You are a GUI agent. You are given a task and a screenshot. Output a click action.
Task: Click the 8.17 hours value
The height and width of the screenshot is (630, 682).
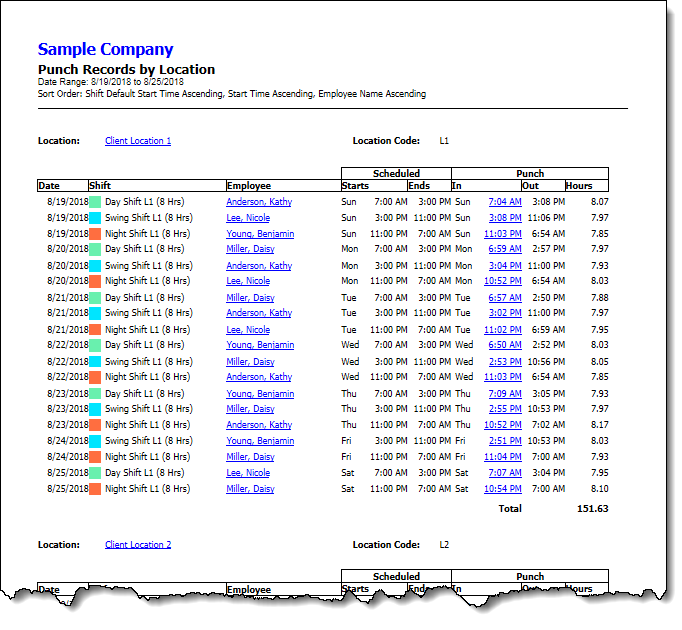pyautogui.click(x=599, y=424)
